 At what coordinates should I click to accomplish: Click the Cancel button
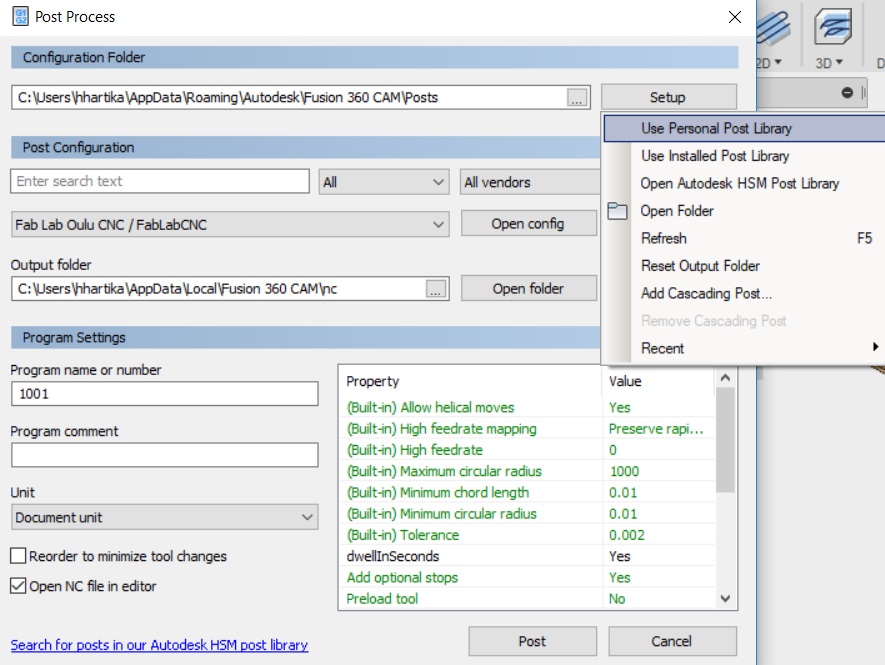coord(672,641)
